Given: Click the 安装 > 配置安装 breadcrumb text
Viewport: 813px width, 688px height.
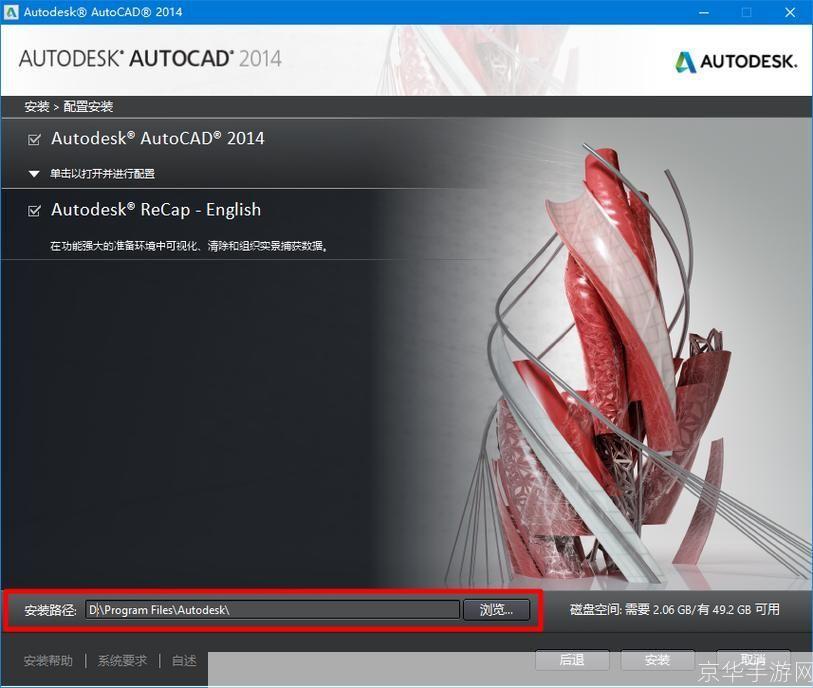Looking at the screenshot, I should [68, 107].
